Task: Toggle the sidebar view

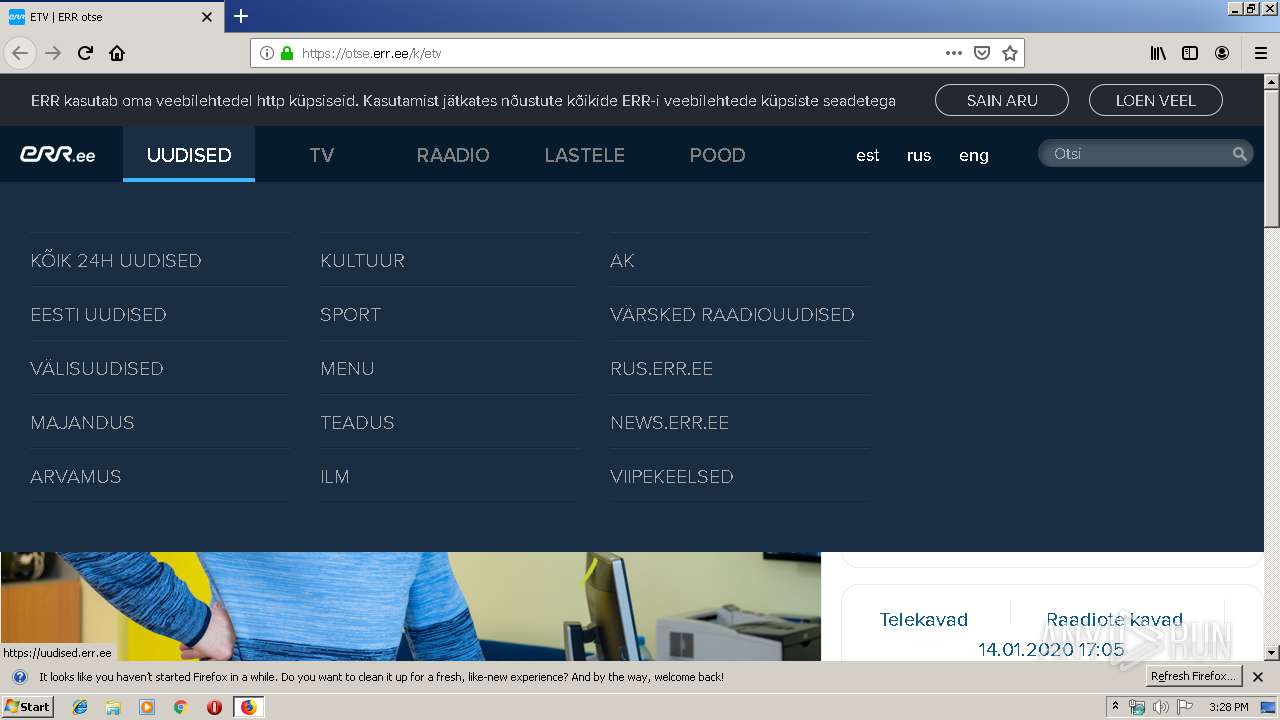Action: tap(1190, 53)
